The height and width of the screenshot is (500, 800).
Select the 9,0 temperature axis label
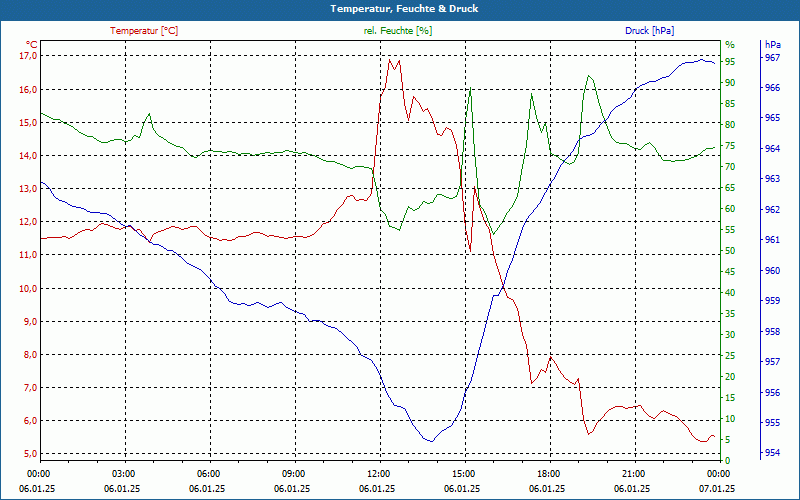pos(31,321)
